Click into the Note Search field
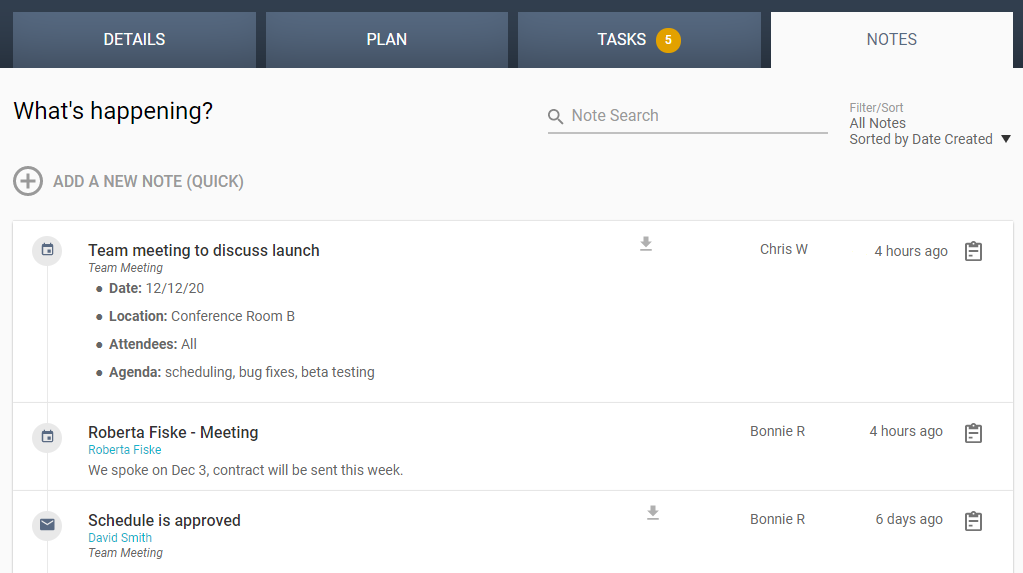The image size is (1023, 573). [697, 116]
